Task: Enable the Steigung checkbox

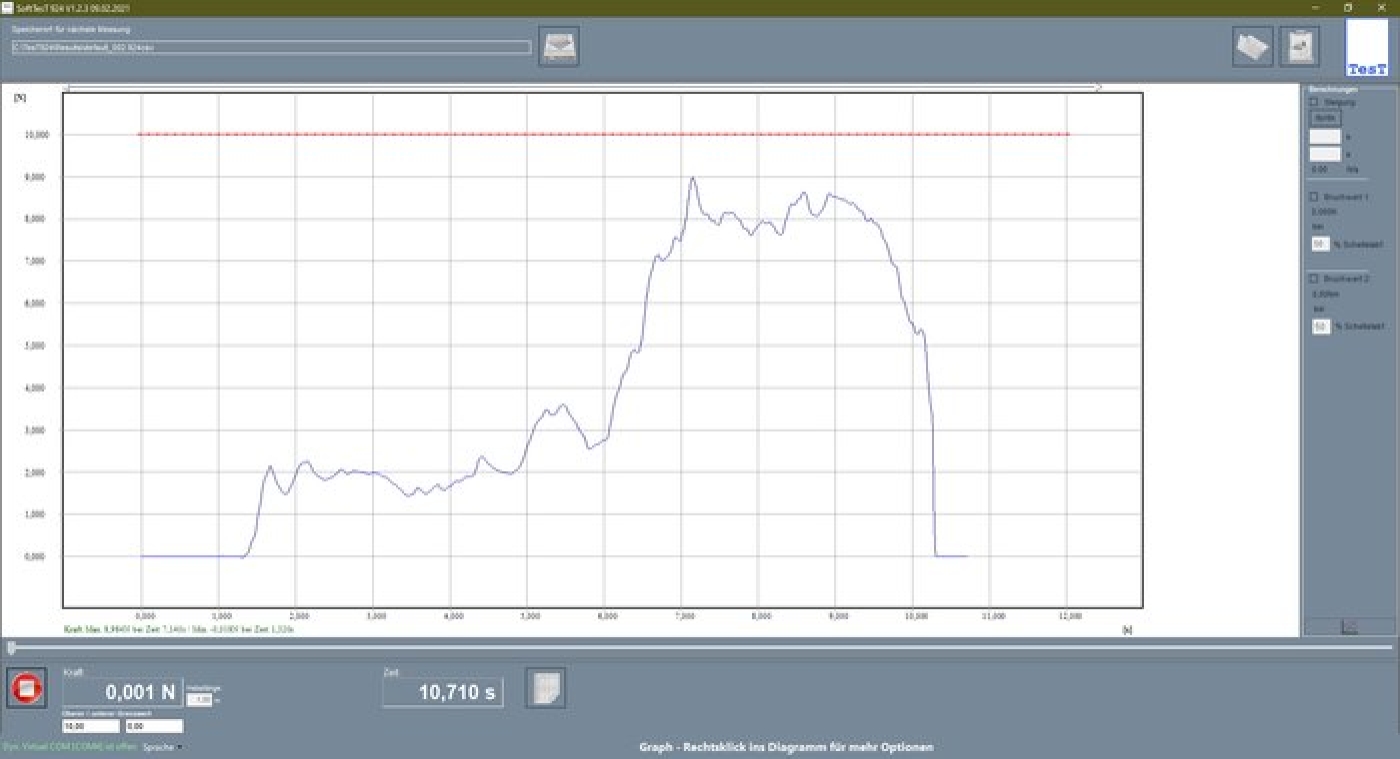Action: click(x=1314, y=102)
